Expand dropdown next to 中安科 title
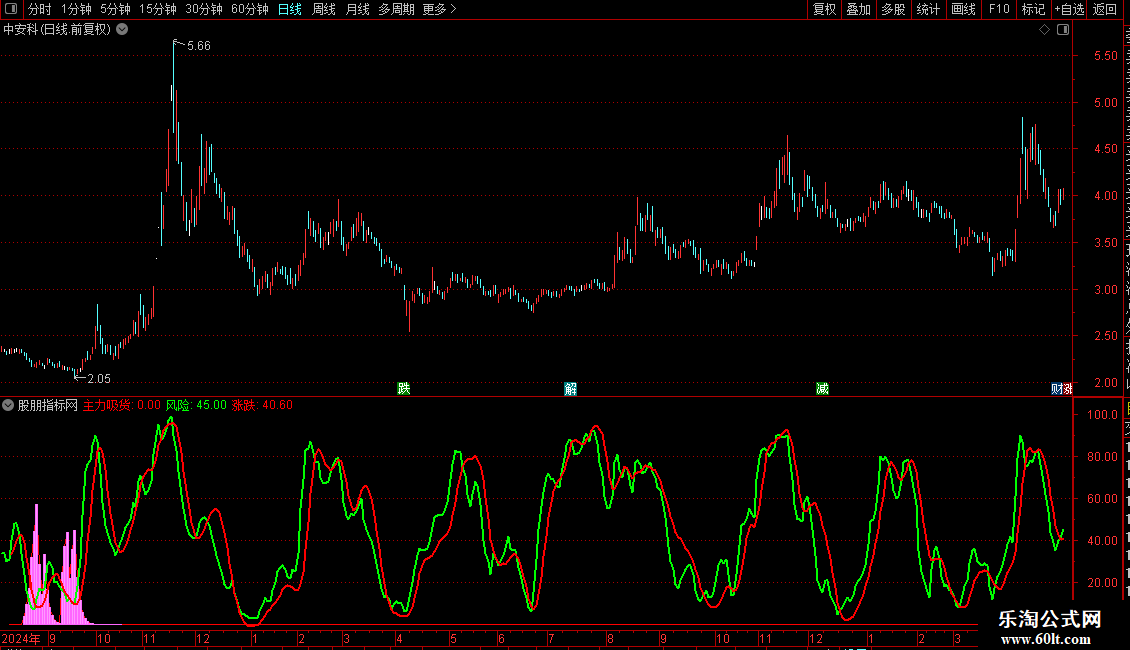1130x650 pixels. (123, 30)
